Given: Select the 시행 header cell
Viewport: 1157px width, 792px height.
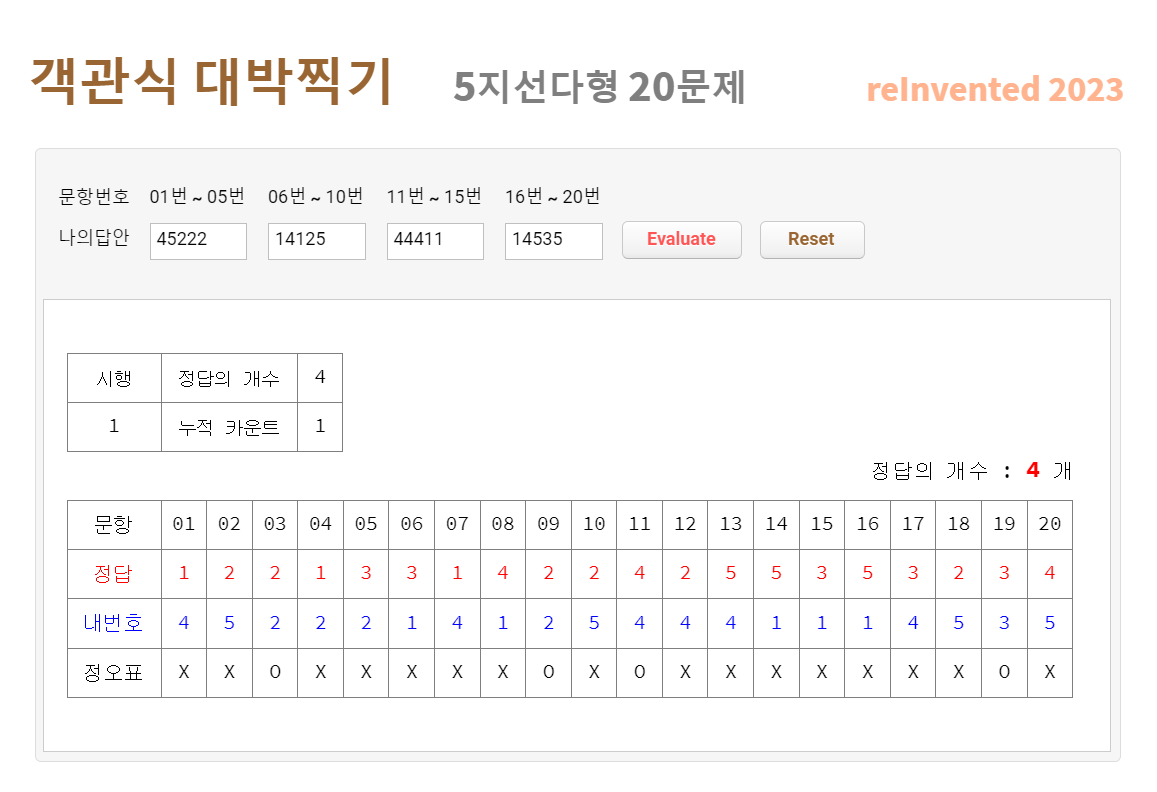Looking at the screenshot, I should 114,378.
